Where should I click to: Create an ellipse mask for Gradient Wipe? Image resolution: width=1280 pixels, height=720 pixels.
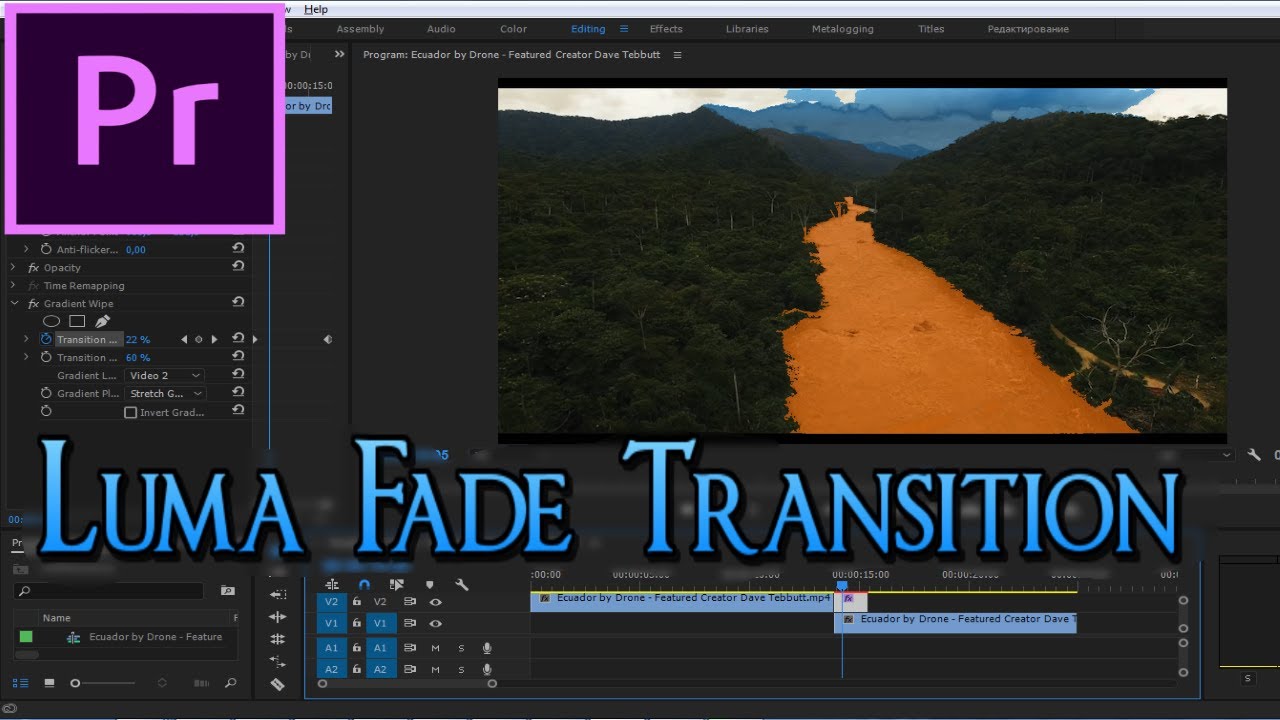tap(51, 321)
